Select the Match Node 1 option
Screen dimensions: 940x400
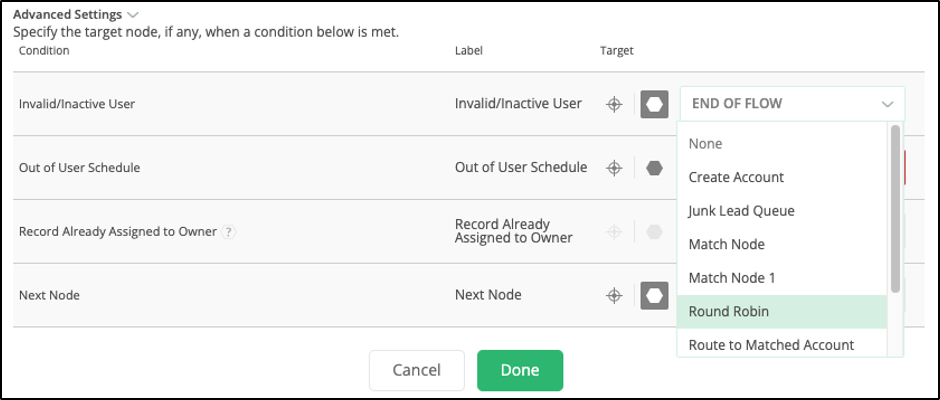click(x=732, y=278)
